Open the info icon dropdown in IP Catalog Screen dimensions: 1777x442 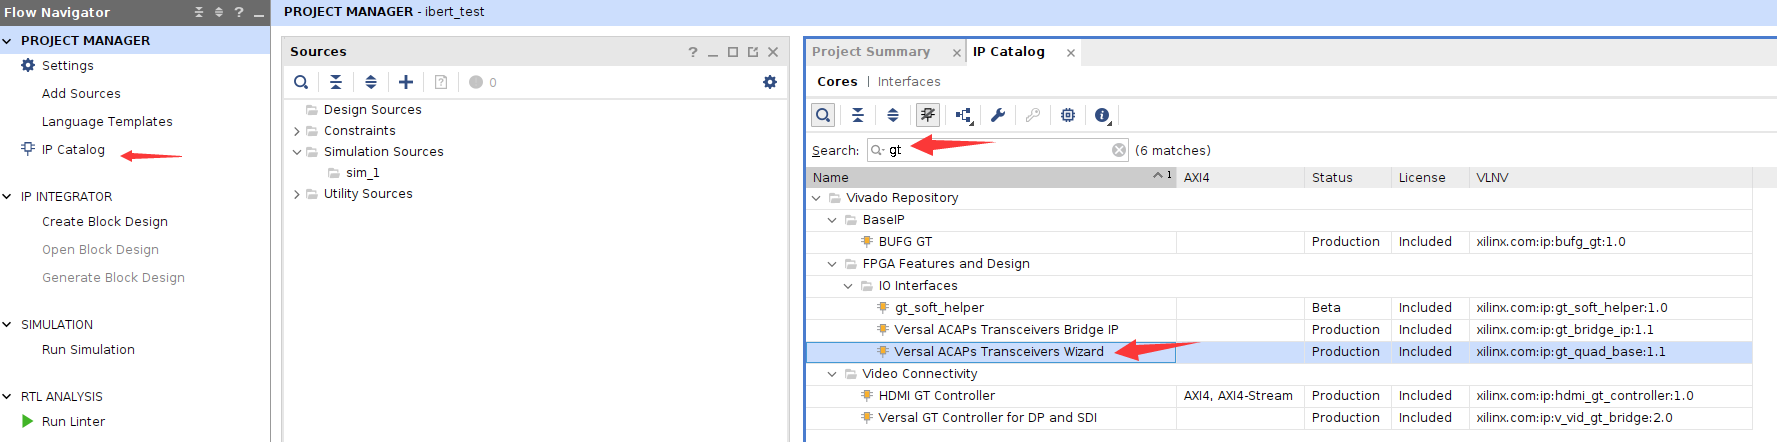click(x=1103, y=115)
